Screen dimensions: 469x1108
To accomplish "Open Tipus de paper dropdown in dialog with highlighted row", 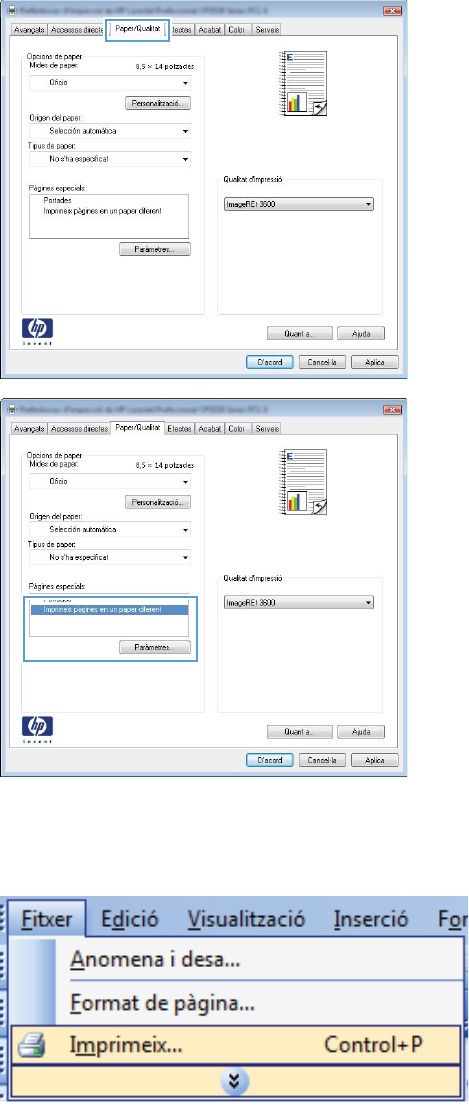I will point(110,558).
